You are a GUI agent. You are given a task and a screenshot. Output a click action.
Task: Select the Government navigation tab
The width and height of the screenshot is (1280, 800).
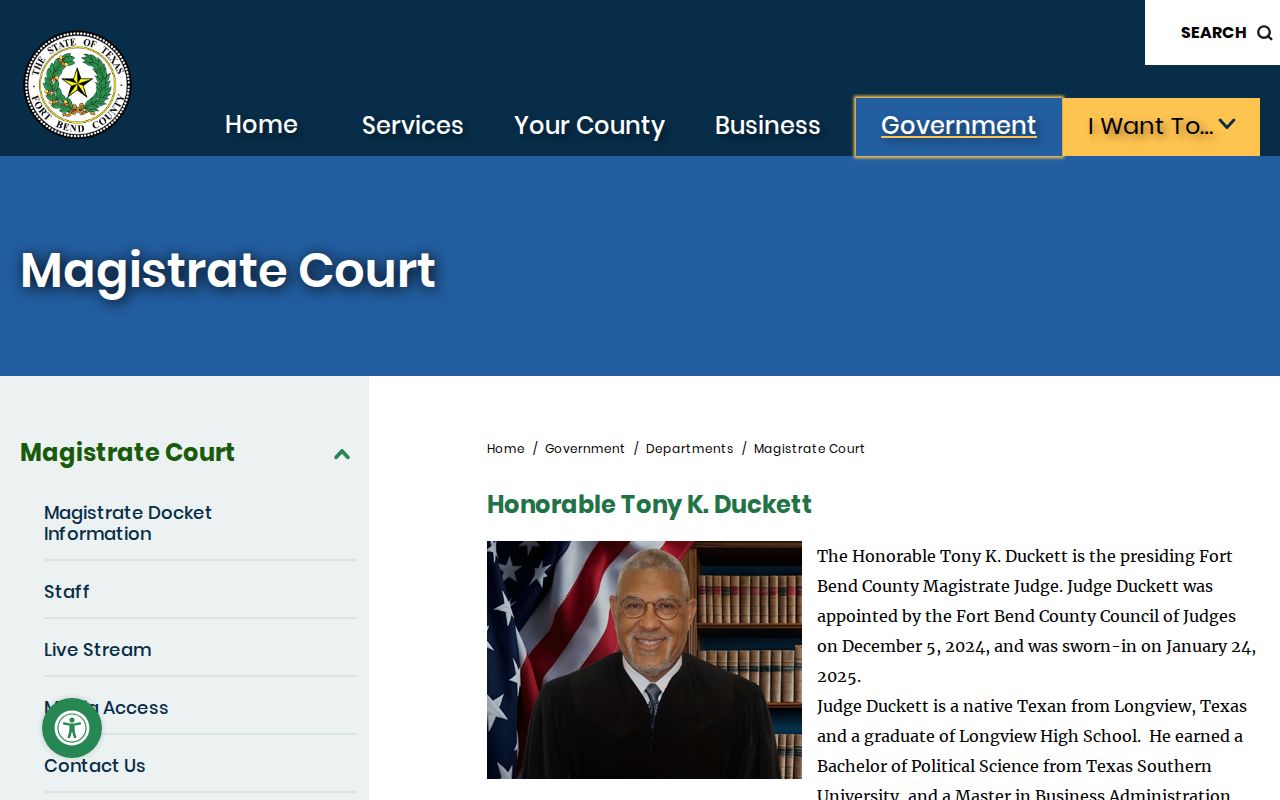[x=958, y=126]
